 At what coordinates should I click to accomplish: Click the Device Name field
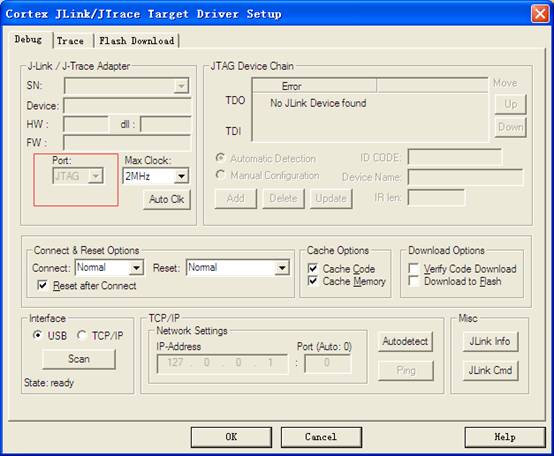click(465, 177)
